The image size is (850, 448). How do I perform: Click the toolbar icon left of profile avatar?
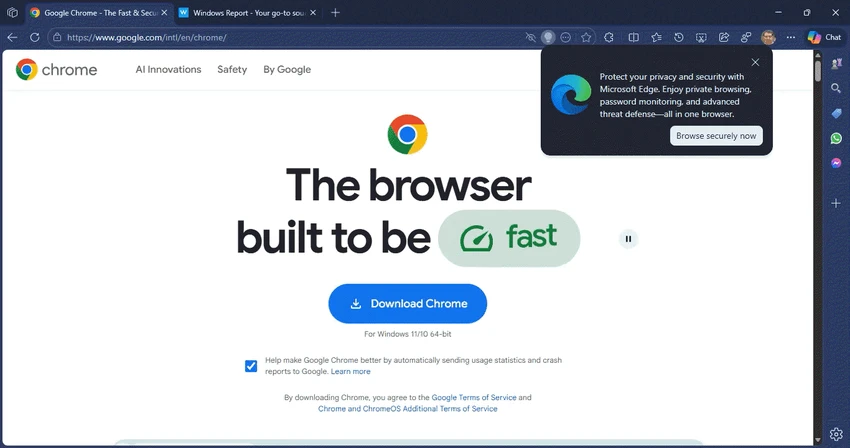point(746,37)
